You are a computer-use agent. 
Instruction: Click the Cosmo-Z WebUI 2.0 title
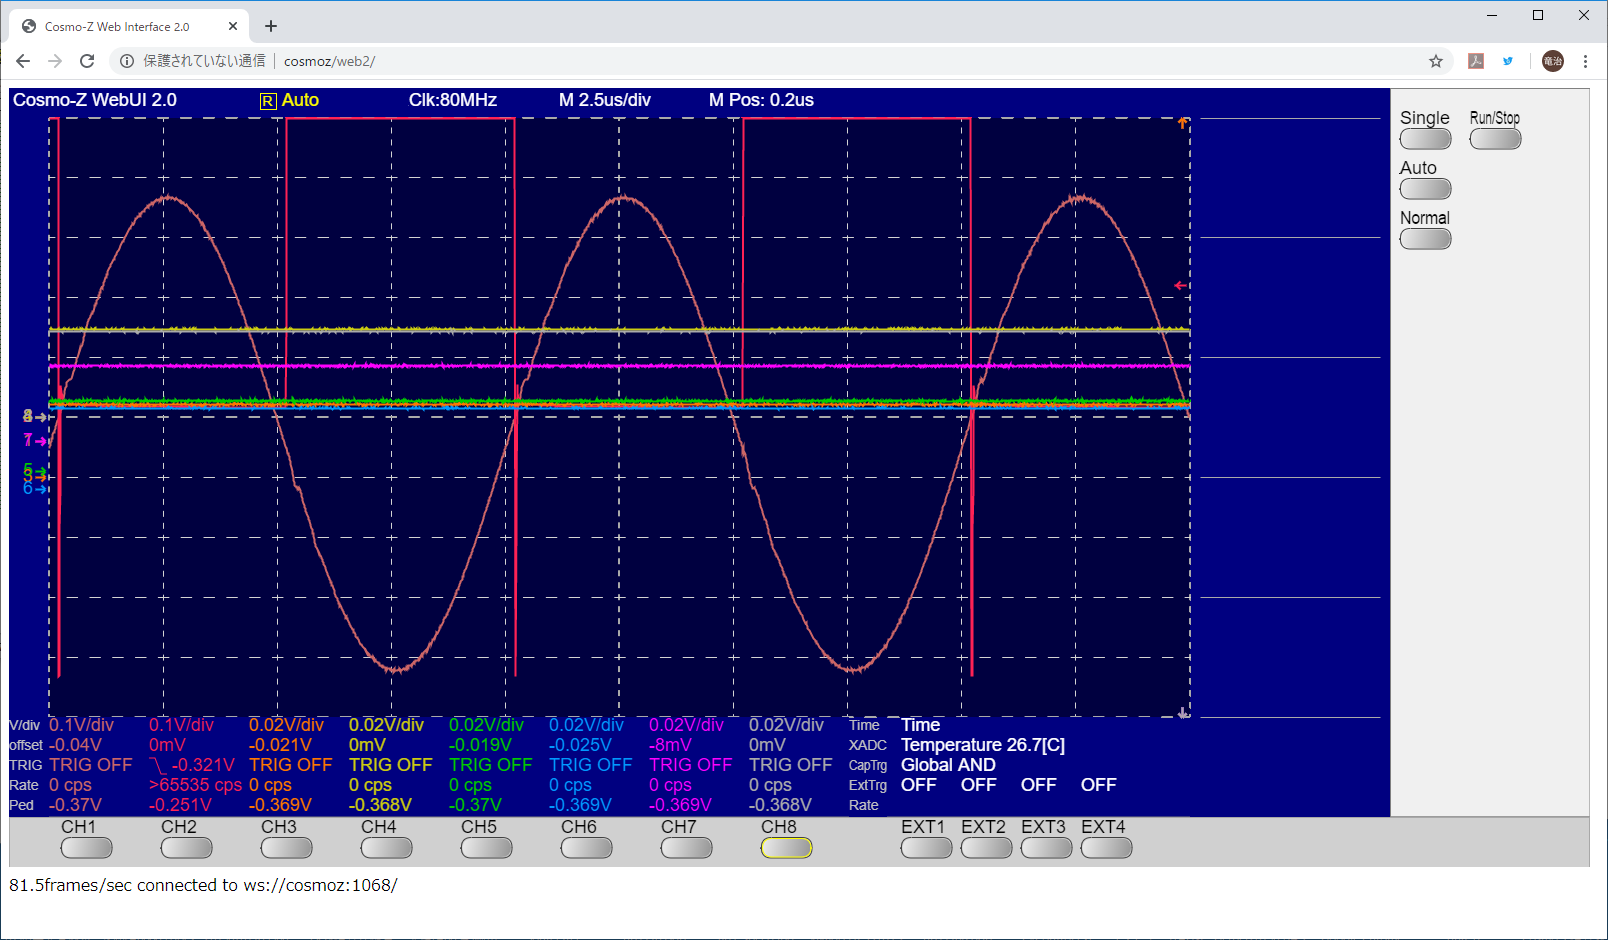tap(95, 100)
